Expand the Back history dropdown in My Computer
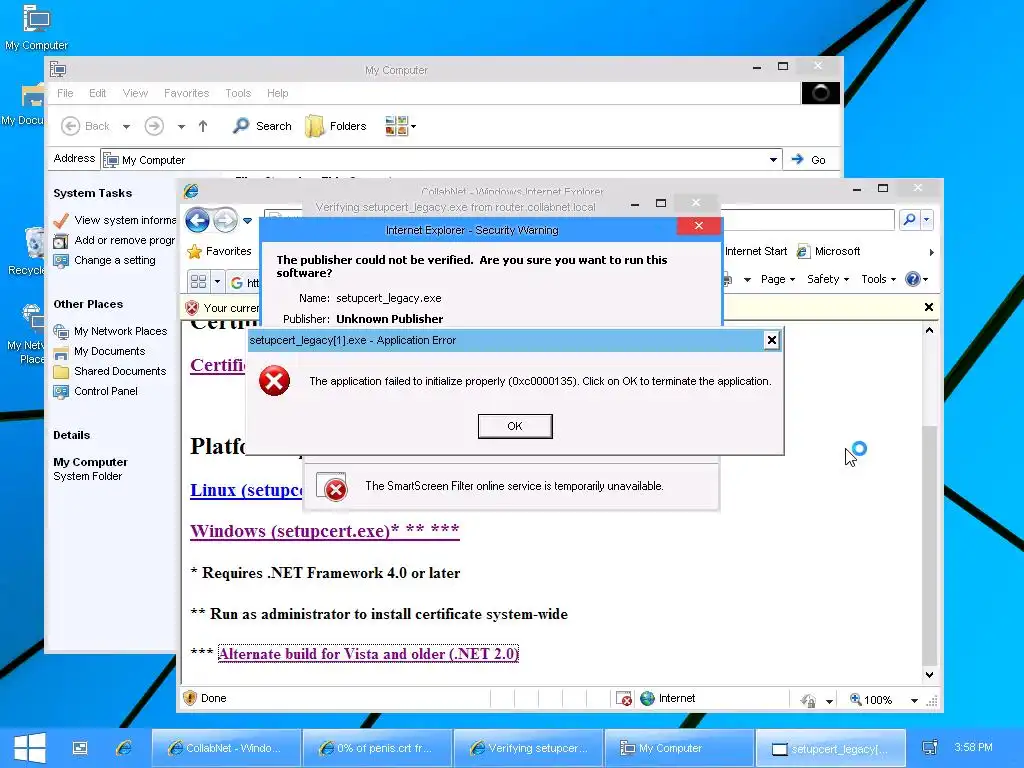1024x768 pixels. pyautogui.click(x=126, y=127)
